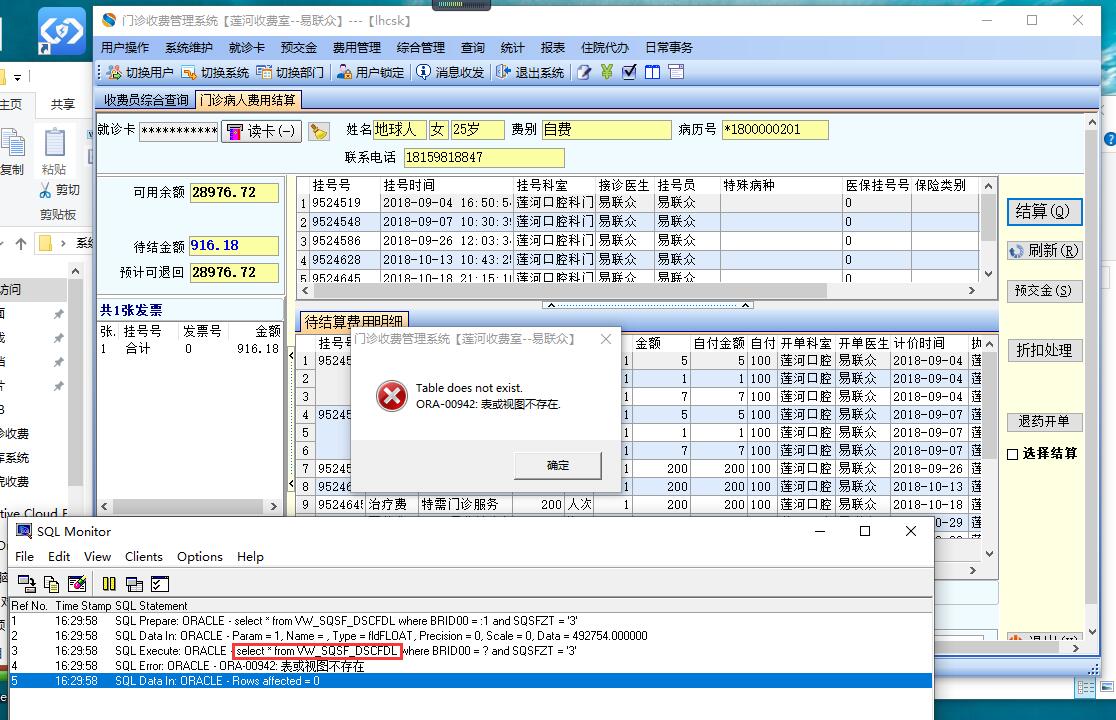1116x720 pixels.
Task: Select SQL Monitor row 1 SQL Prepare
Action: pos(470,621)
